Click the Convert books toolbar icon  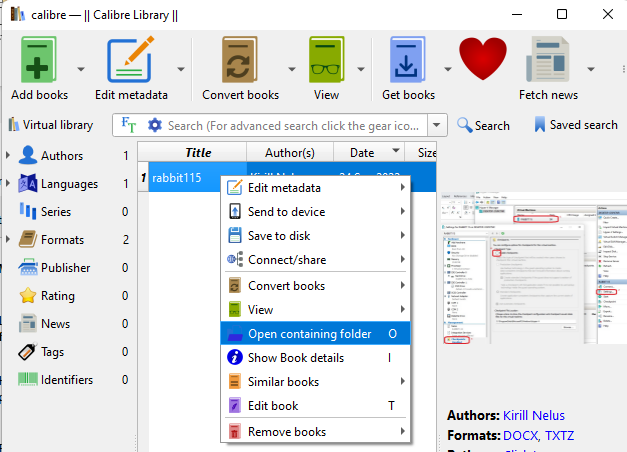tap(240, 60)
